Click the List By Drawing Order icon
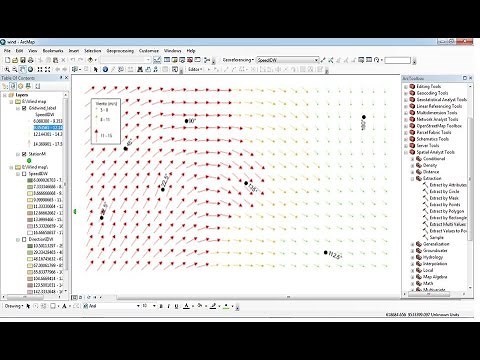The width and height of the screenshot is (480, 360). pos(5,86)
